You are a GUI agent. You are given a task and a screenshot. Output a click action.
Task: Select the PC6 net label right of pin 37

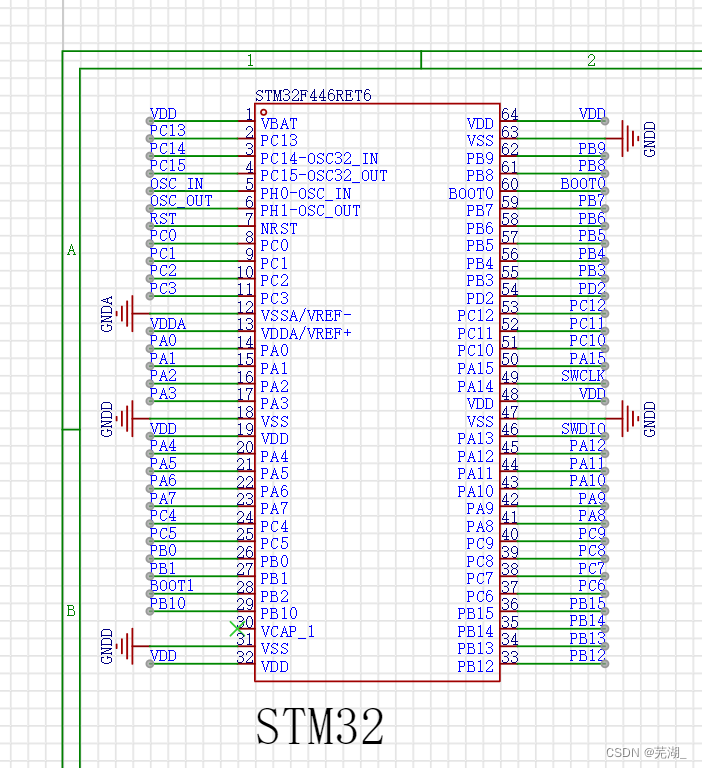tap(592, 585)
